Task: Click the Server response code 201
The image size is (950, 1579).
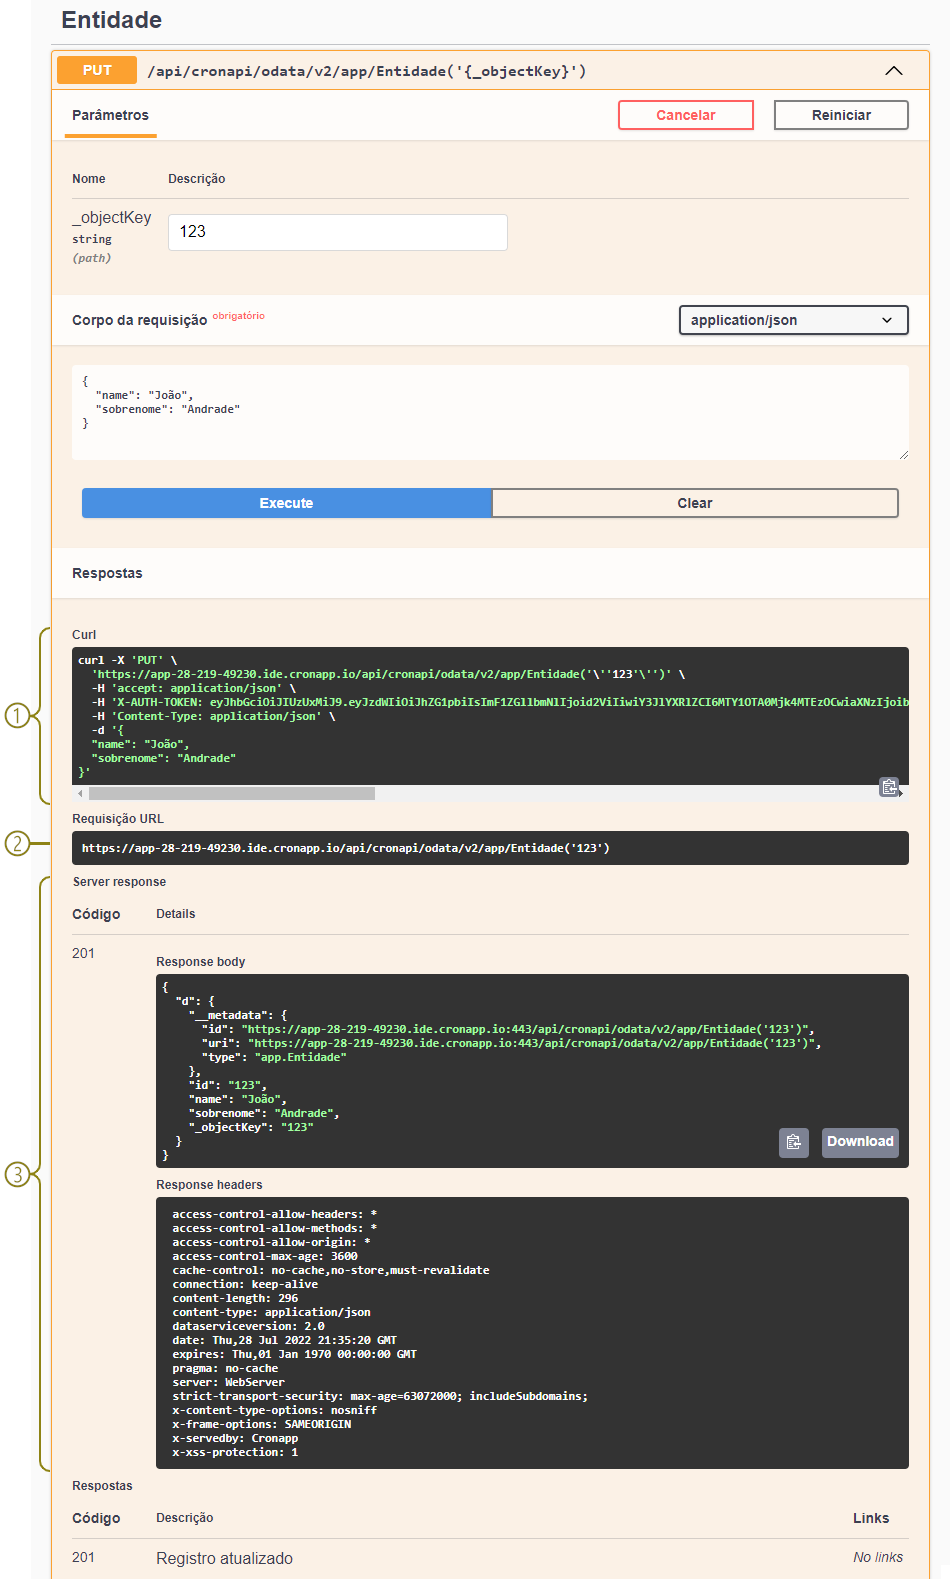Action: click(x=83, y=953)
